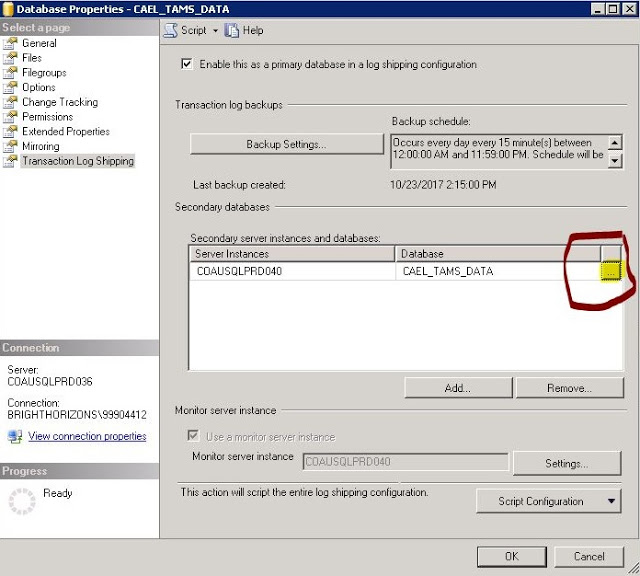Select the Change Tracking page
This screenshot has height=576, width=640.
60,102
